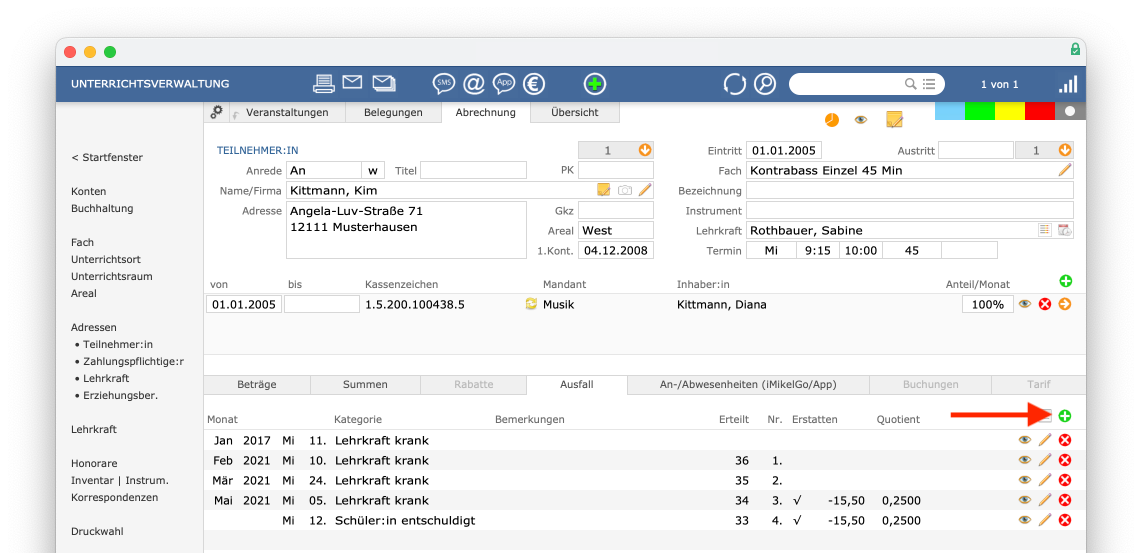Screen dimensions: 1142x553
Task: Select the Beträge tab
Action: (257, 384)
